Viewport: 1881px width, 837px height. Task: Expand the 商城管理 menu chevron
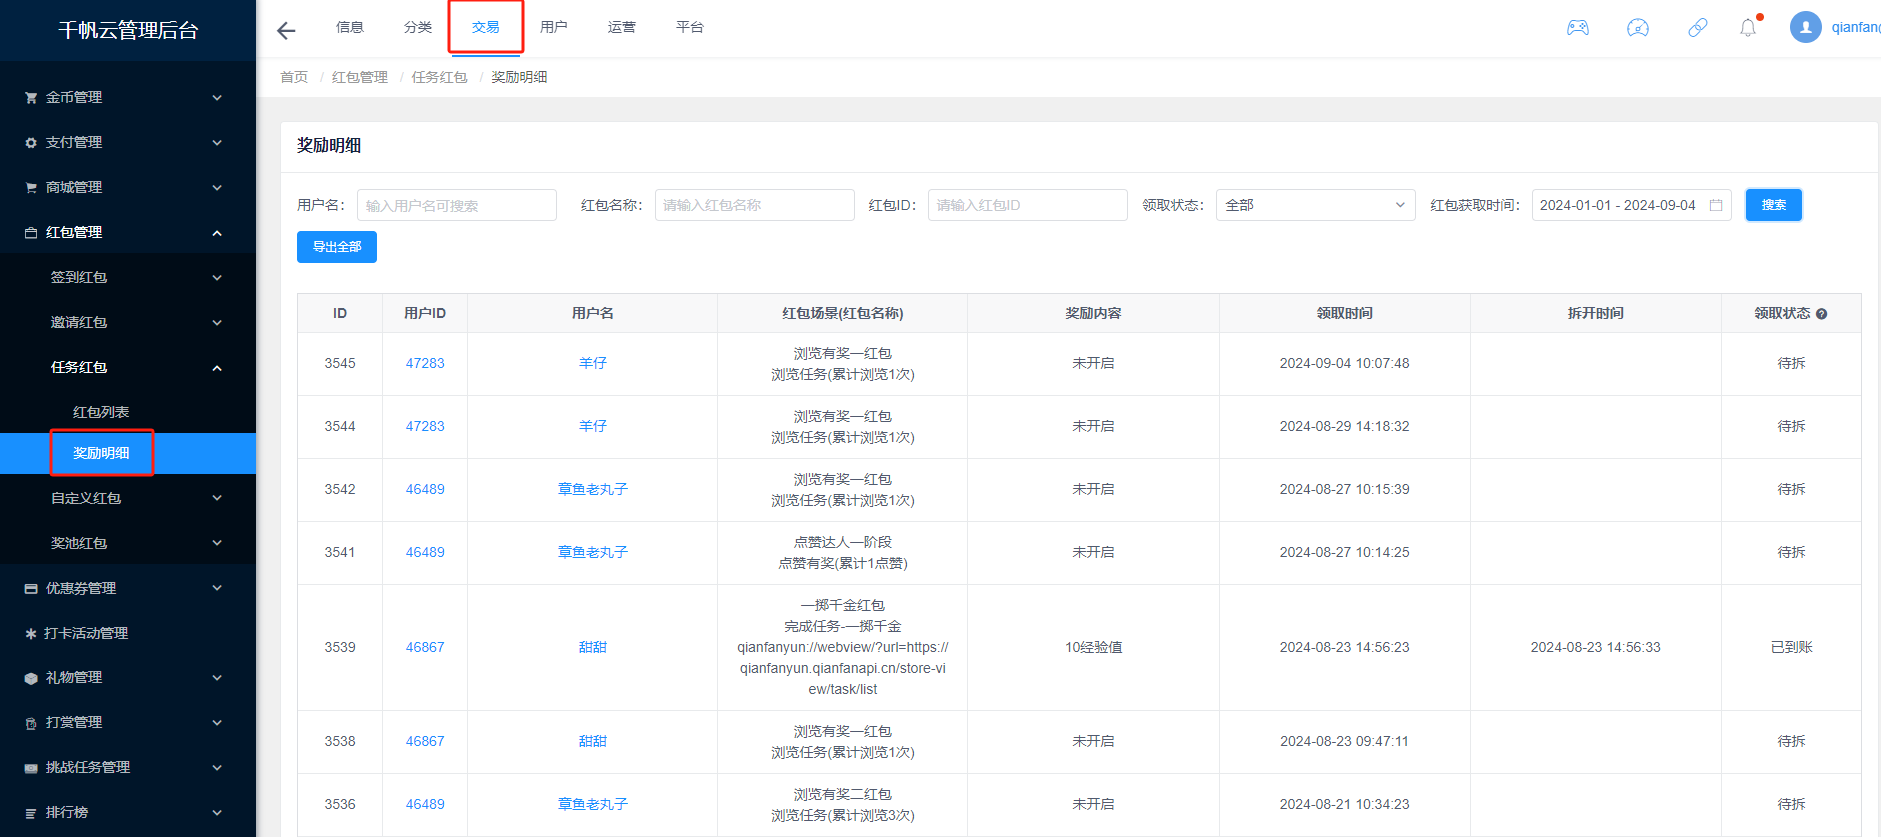(x=217, y=188)
